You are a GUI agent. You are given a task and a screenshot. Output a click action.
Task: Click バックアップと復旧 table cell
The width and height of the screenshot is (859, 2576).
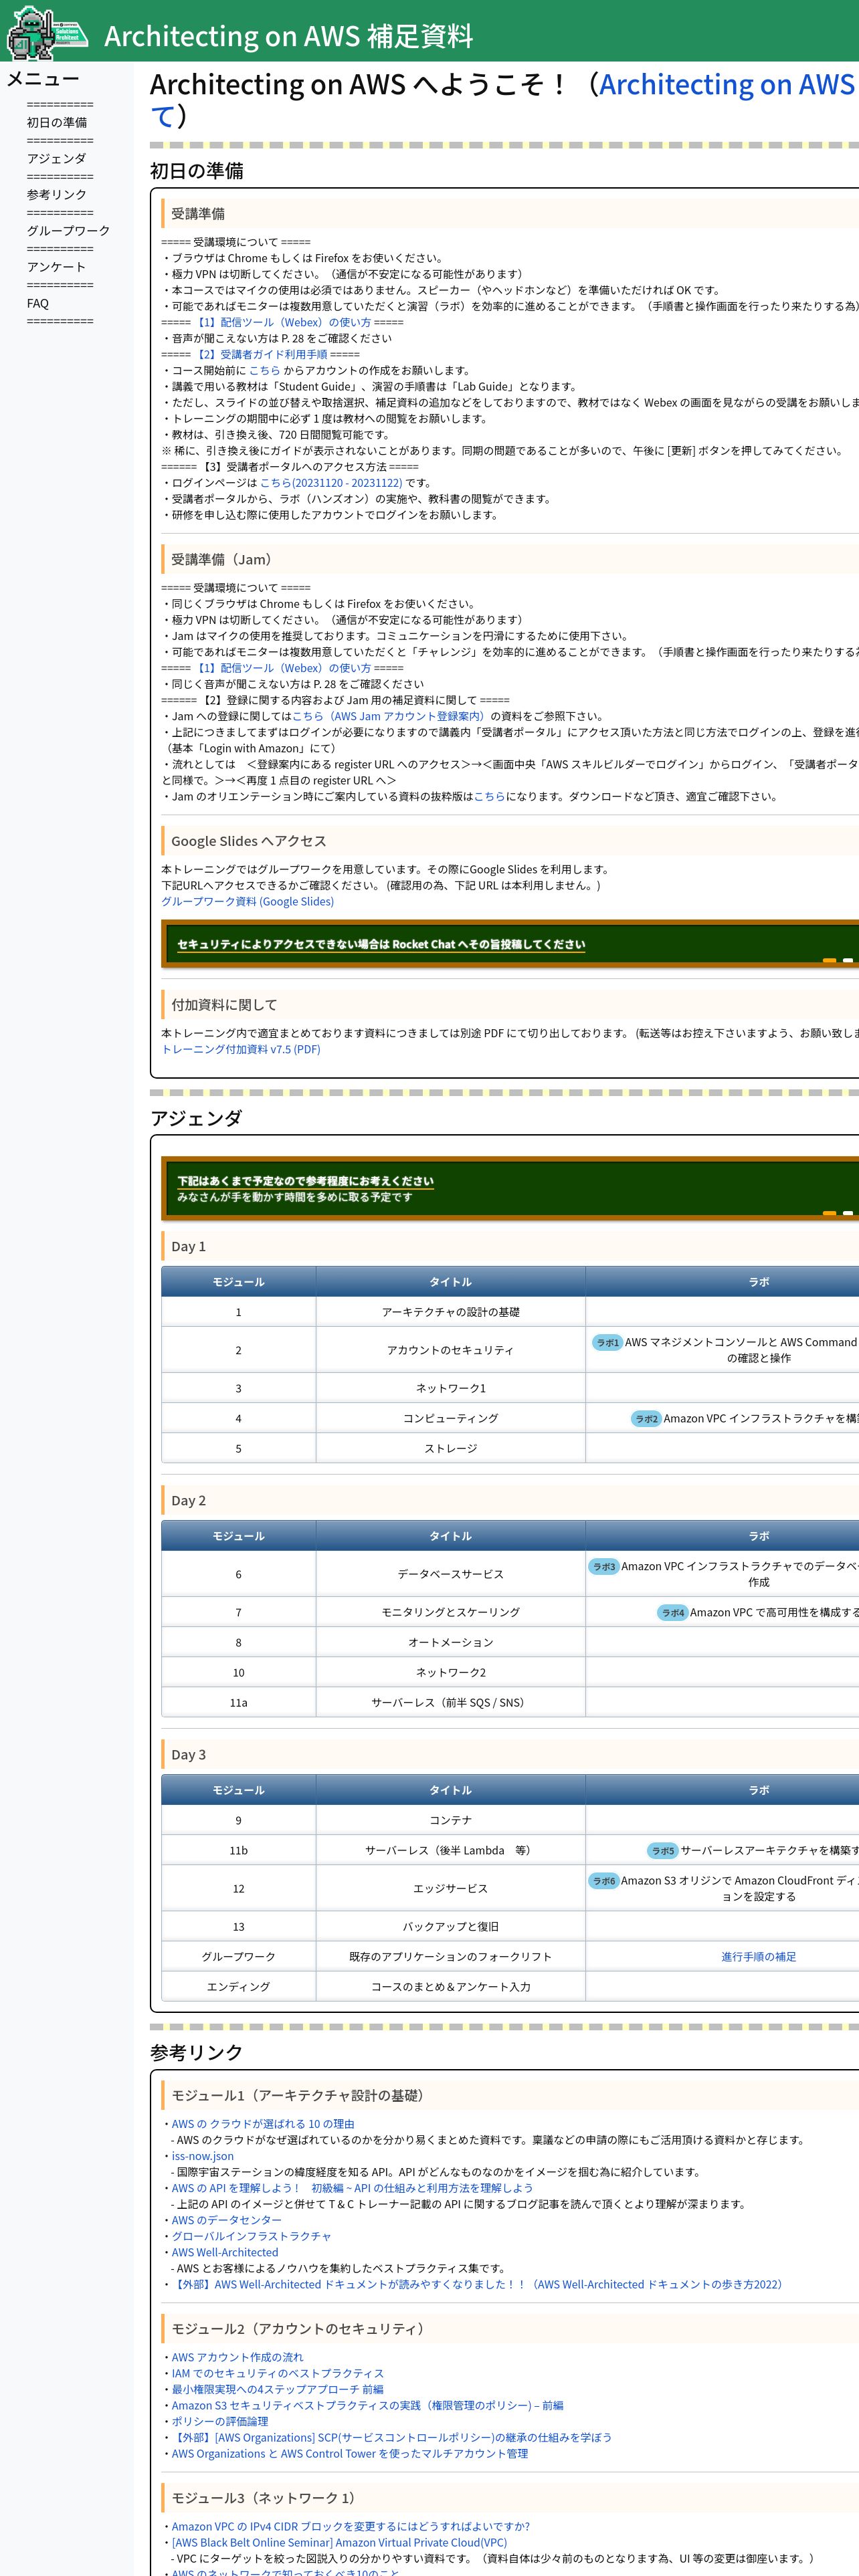pyautogui.click(x=451, y=1926)
